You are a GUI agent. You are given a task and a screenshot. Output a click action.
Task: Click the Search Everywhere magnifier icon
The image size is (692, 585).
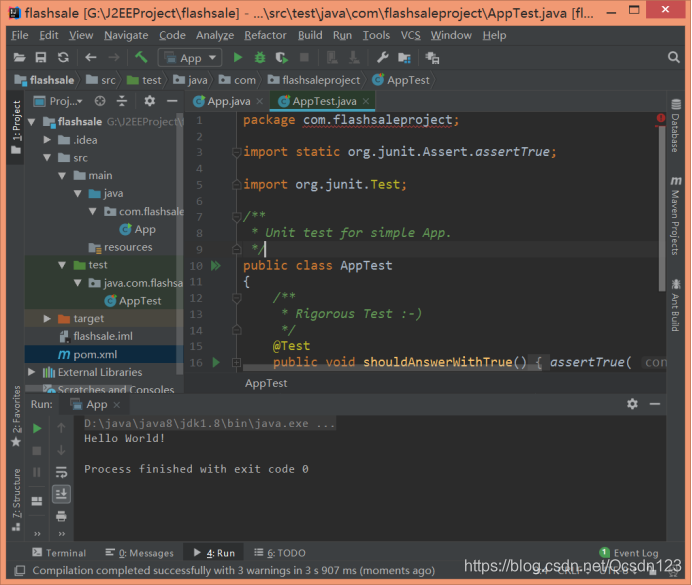[x=673, y=57]
